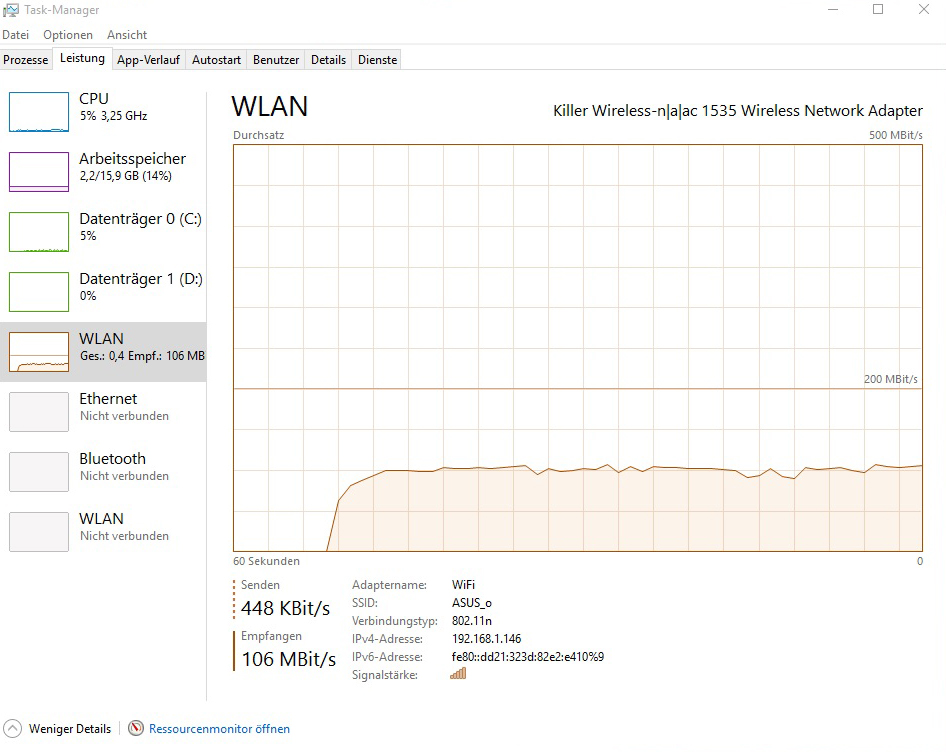Image resolution: width=946 pixels, height=752 pixels.
Task: Select the disconnected WLAN graph thumbnail
Action: (39, 532)
